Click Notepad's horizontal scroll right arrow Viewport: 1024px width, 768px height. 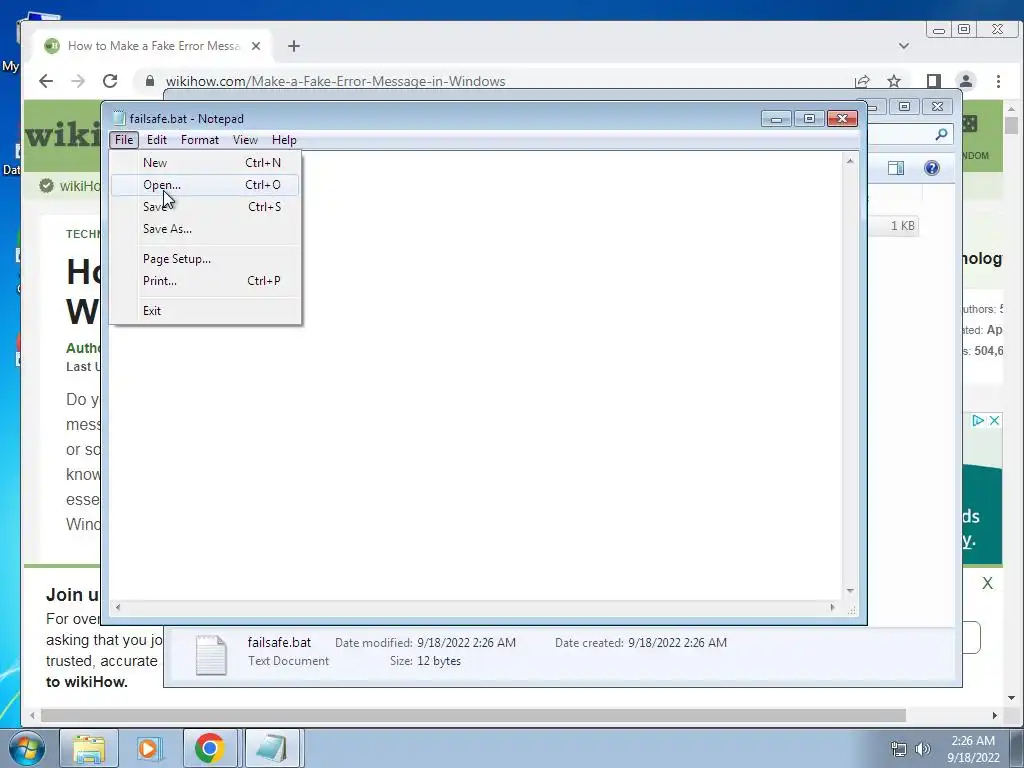pos(832,607)
